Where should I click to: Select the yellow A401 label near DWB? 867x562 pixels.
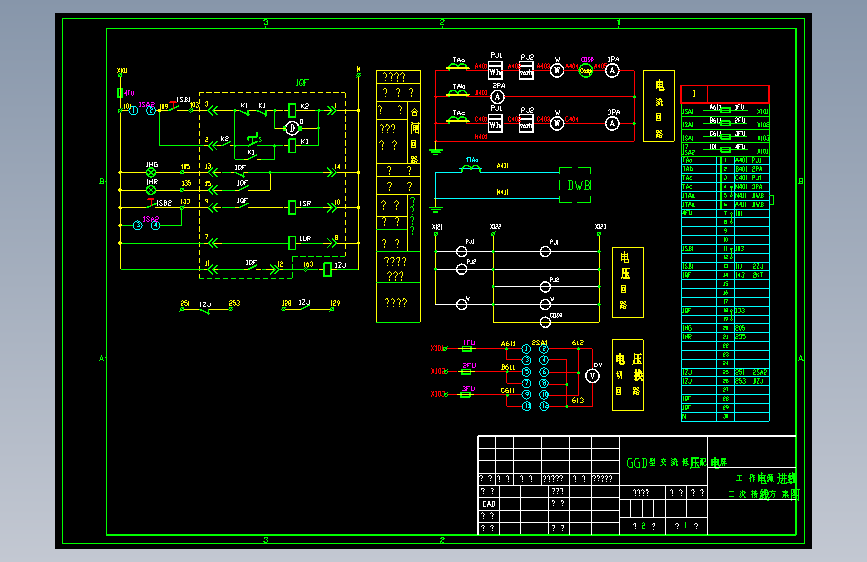click(503, 165)
